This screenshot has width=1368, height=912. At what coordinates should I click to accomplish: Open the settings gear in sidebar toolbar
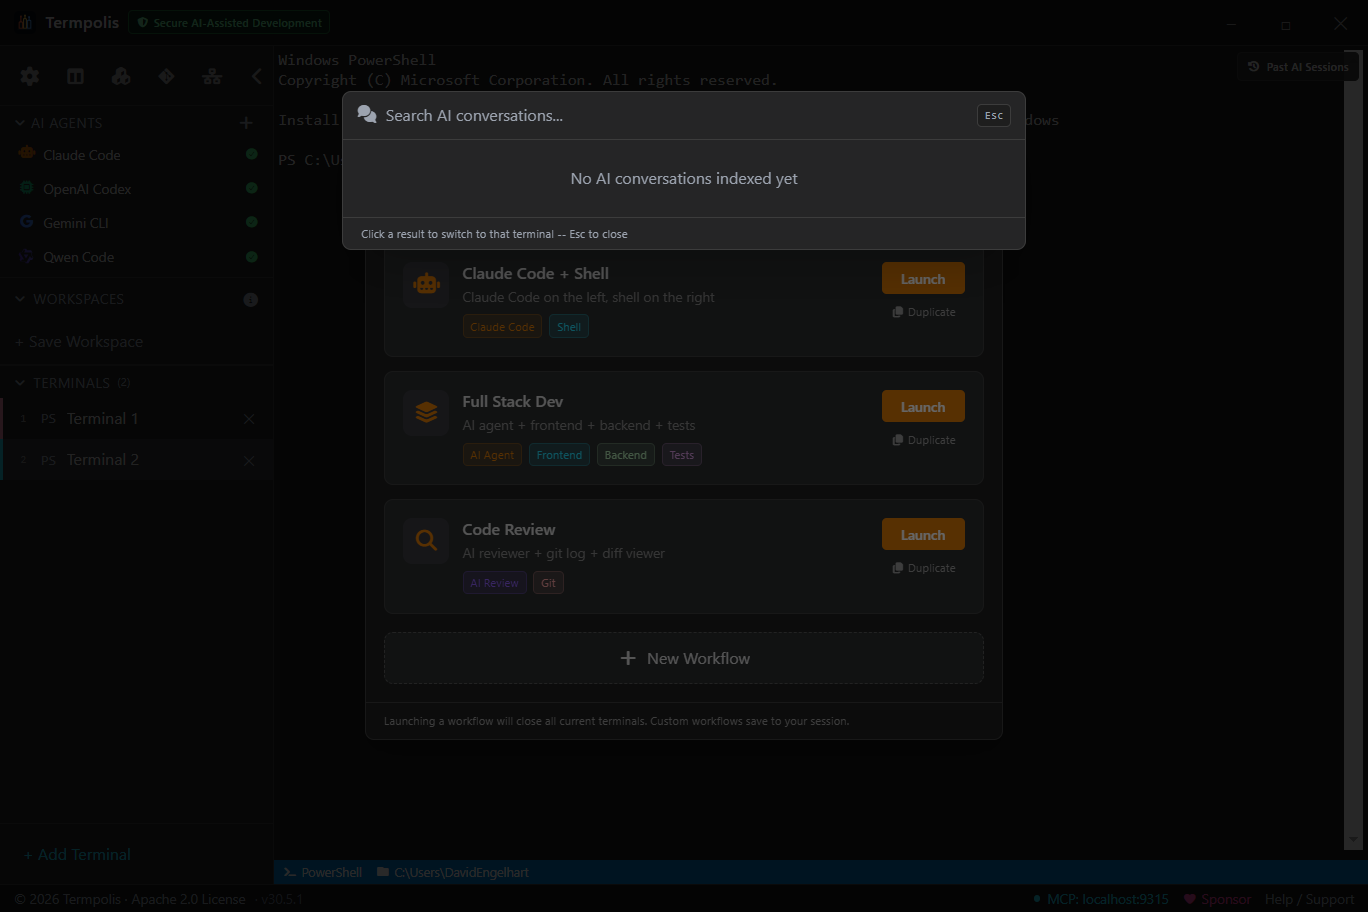click(30, 76)
